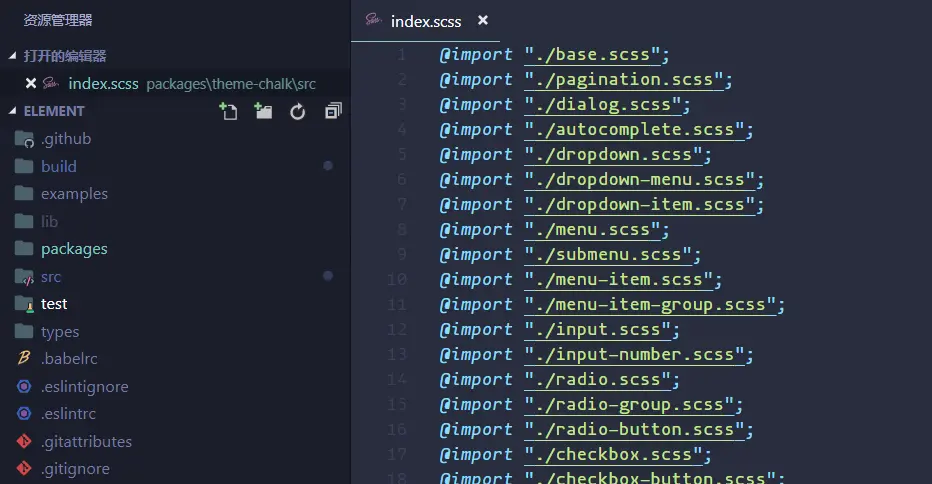932x484 pixels.
Task: Click the build folder icon
Action: 24,166
